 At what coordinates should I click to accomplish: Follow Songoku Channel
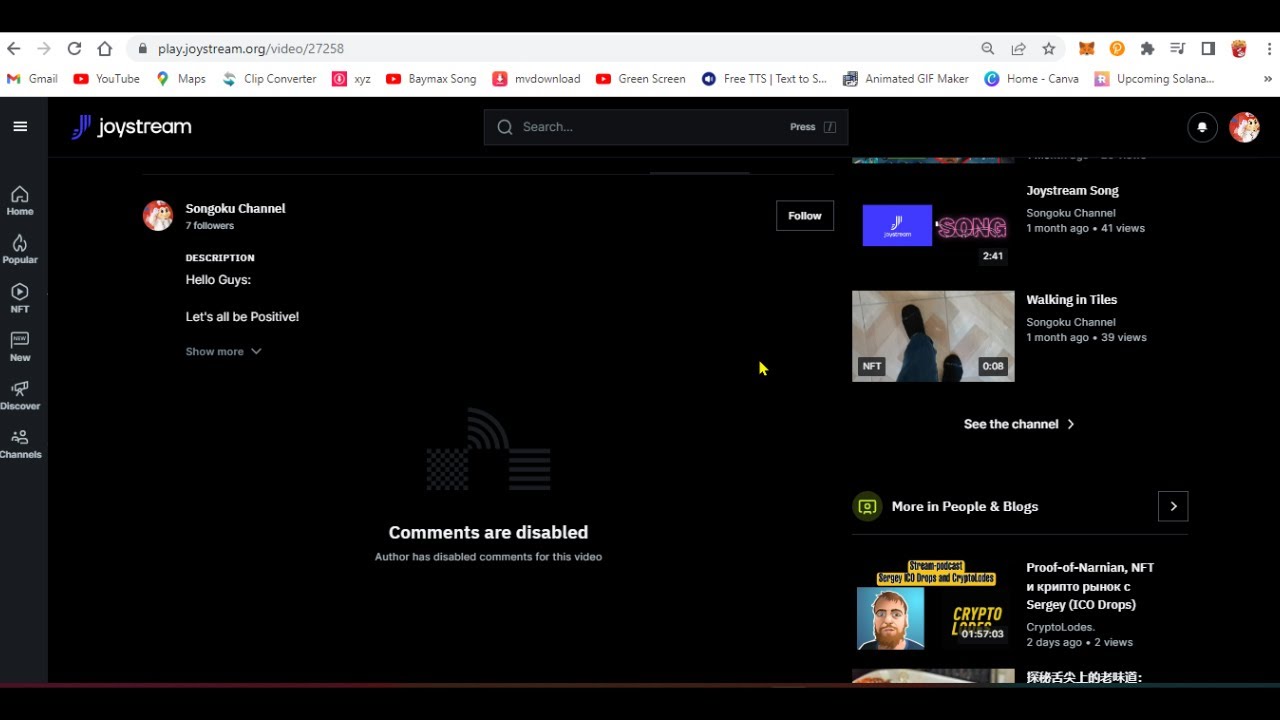tap(804, 216)
